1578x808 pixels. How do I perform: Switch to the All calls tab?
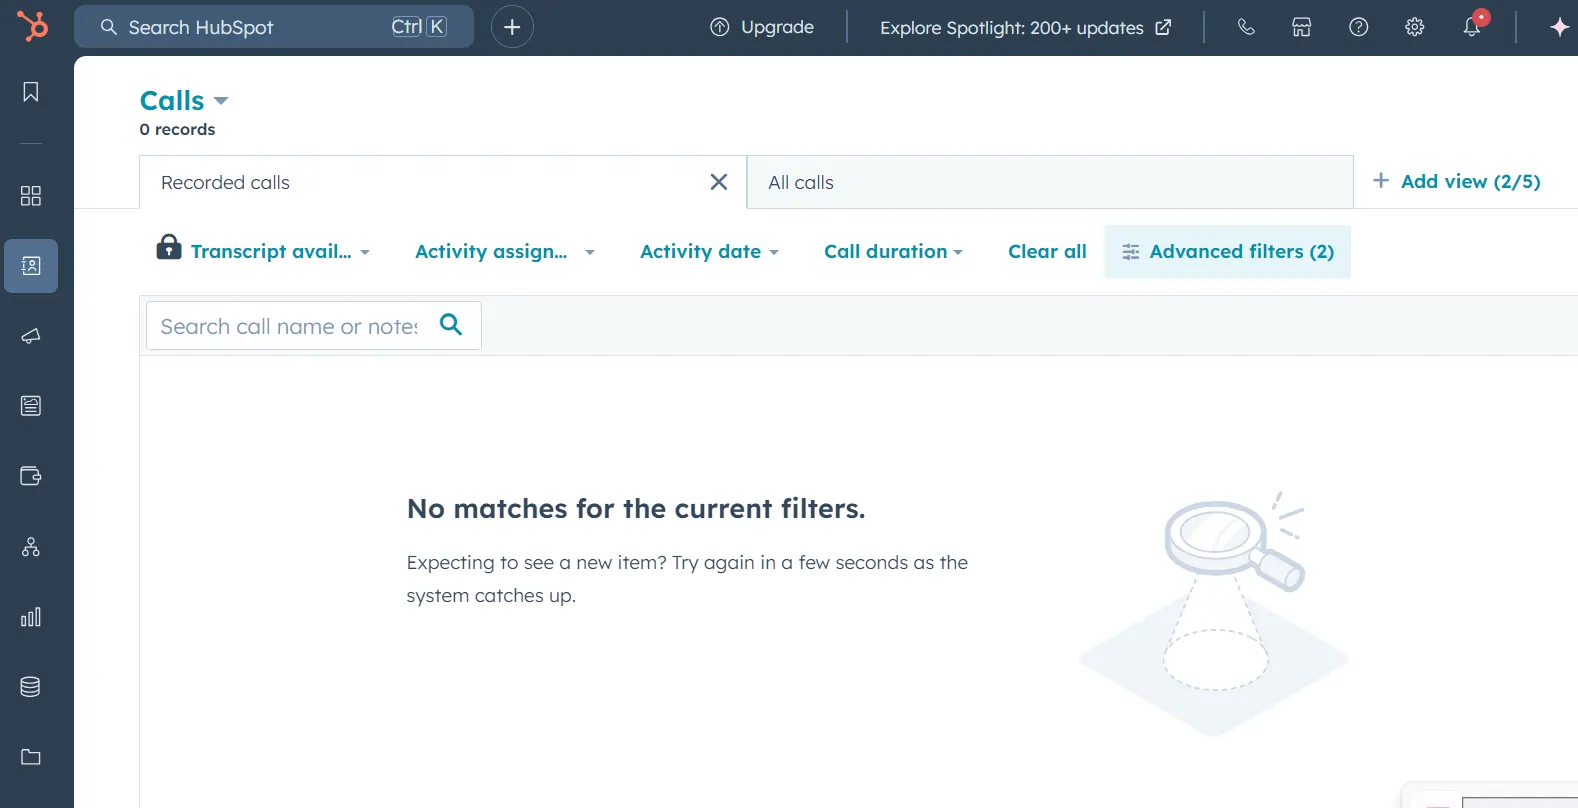click(x=1050, y=182)
